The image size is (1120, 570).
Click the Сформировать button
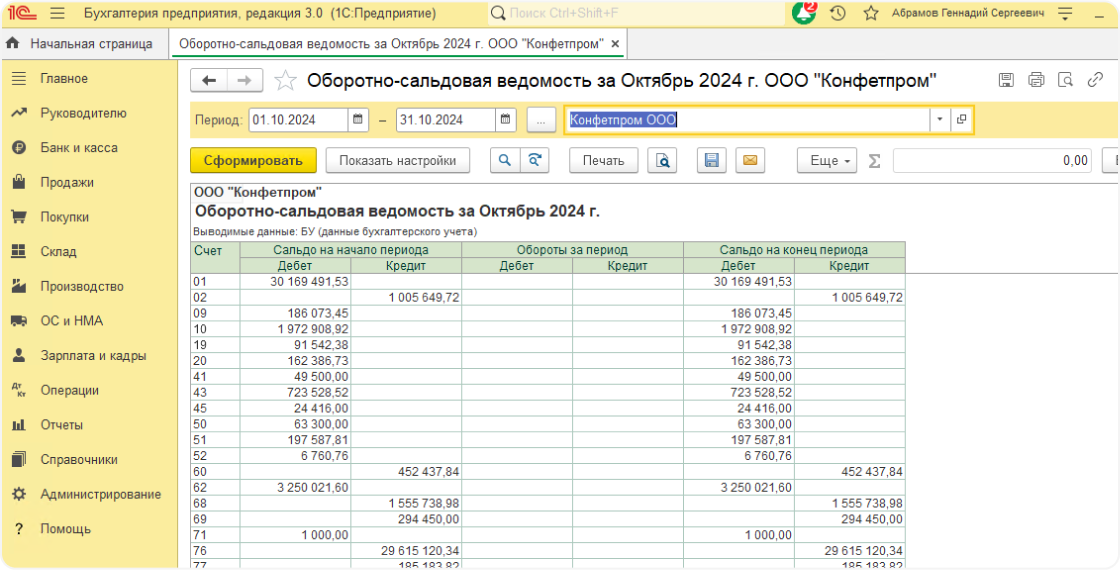[253, 161]
